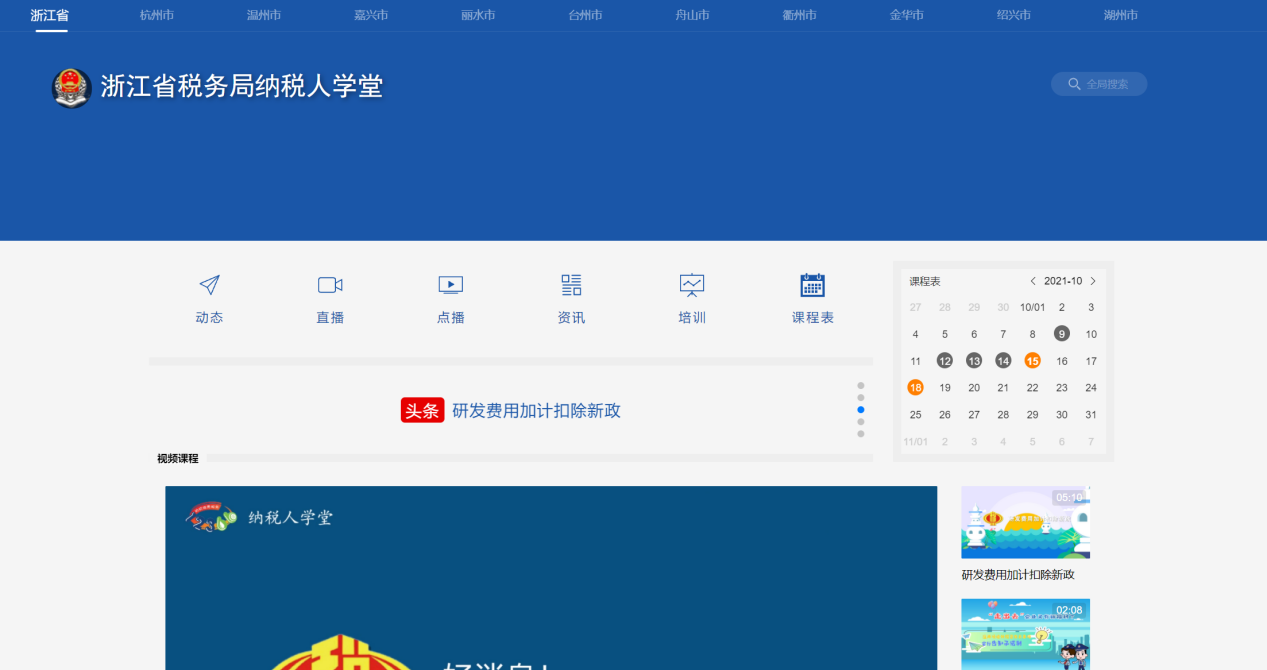Click date 10 in the calendar
This screenshot has height=670, width=1267.
1091,334
